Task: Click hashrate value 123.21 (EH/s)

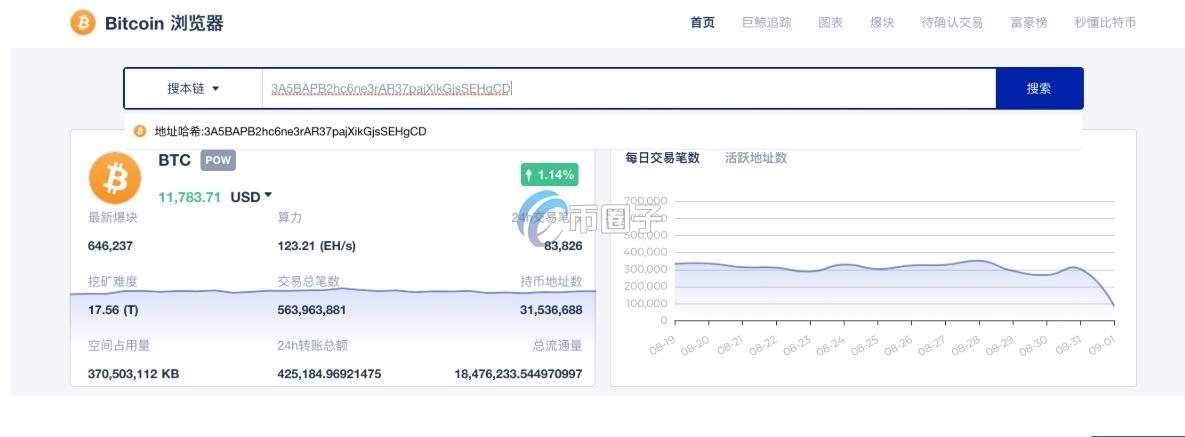Action: click(x=317, y=246)
